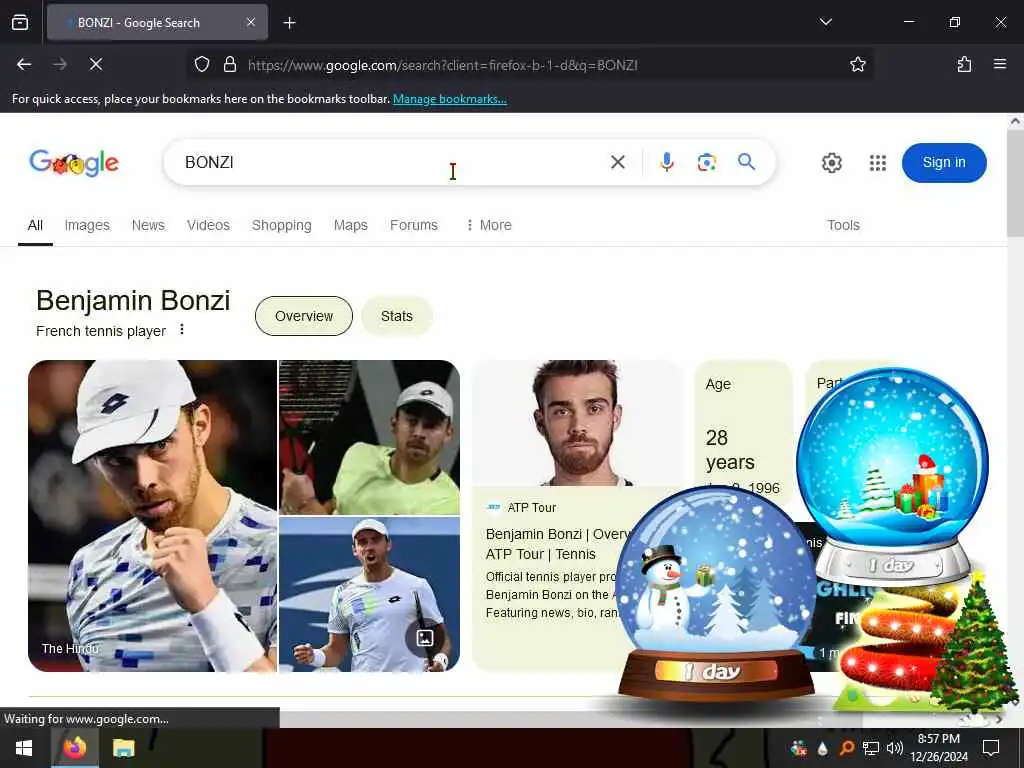Open the Windows notification center icon

[x=991, y=748]
